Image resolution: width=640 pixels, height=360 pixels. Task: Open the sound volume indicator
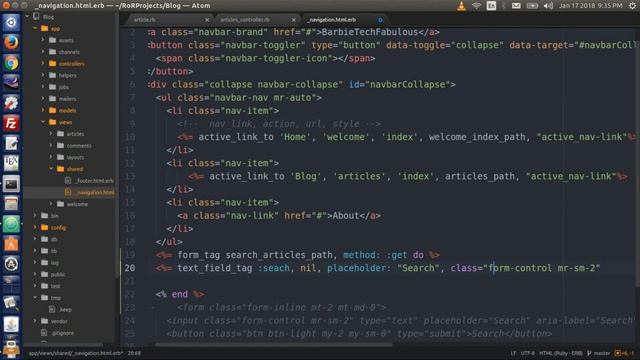549,6
